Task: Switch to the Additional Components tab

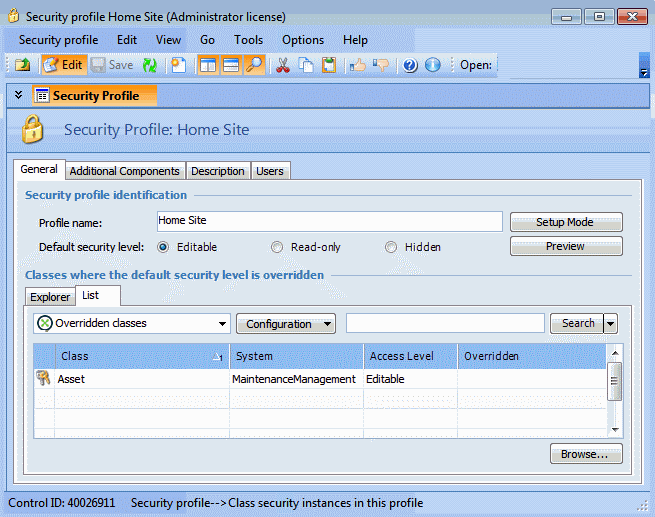Action: pyautogui.click(x=125, y=171)
